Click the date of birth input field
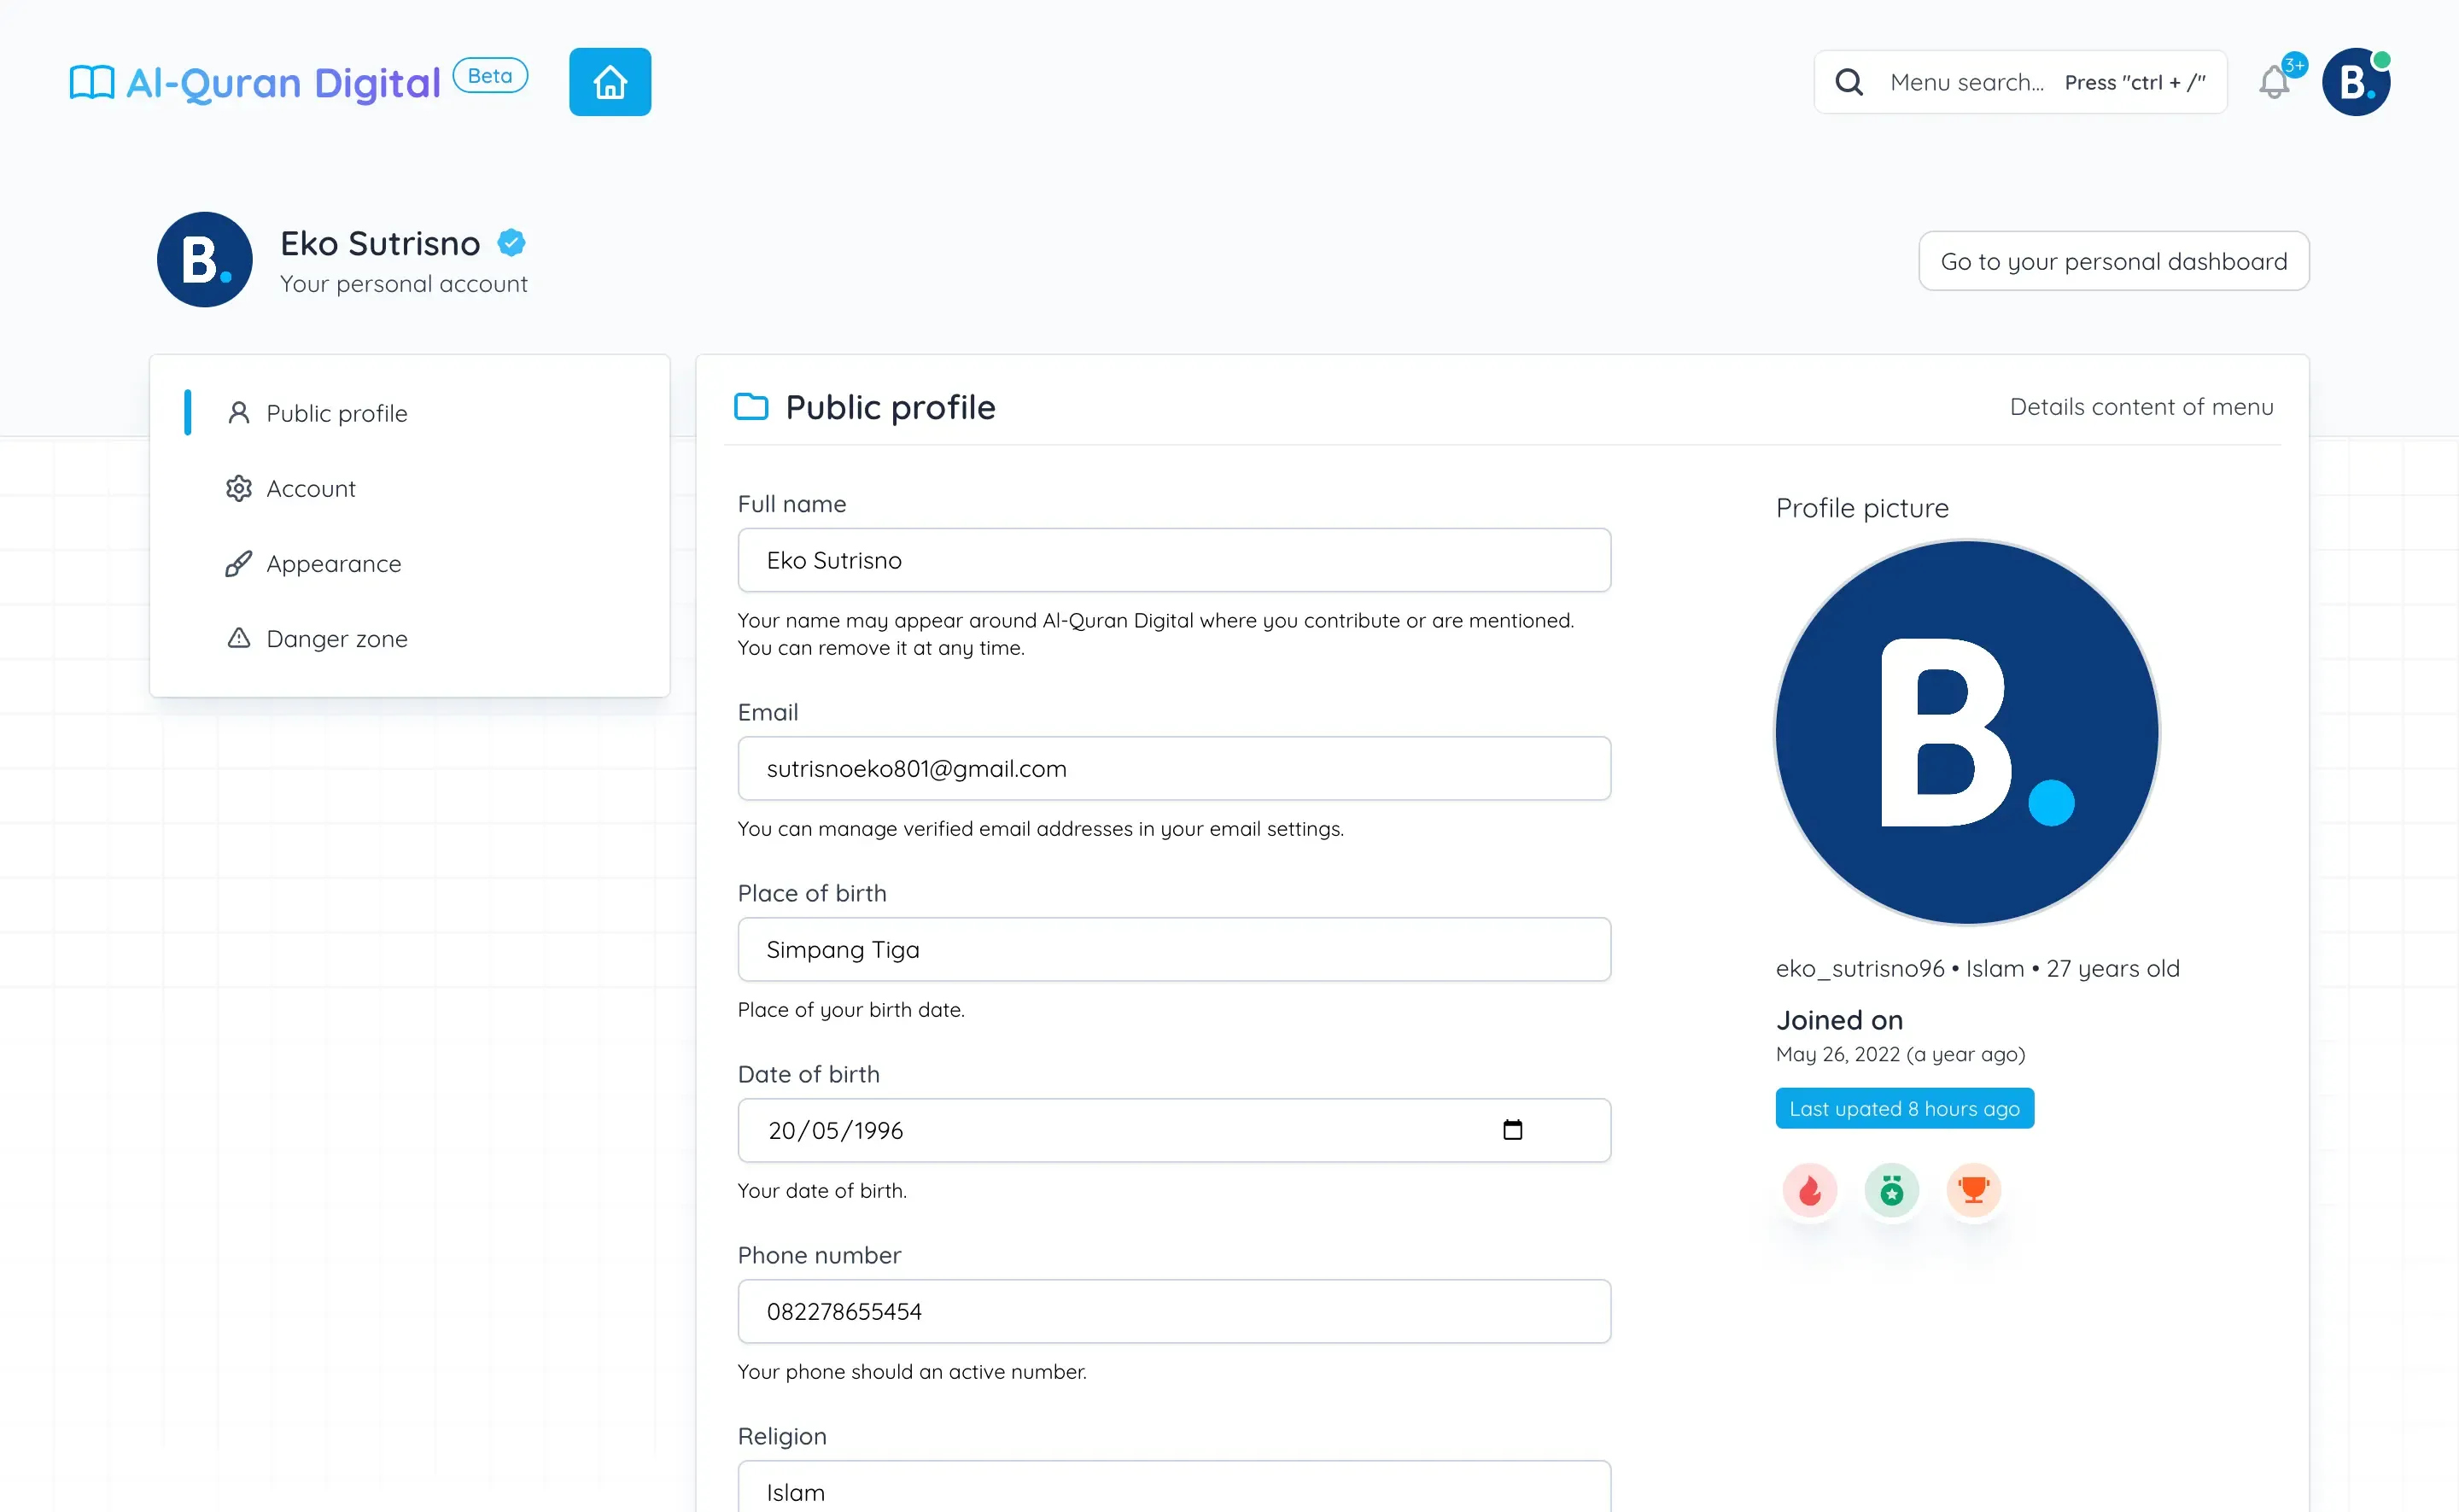This screenshot has height=1512, width=2459. click(1173, 1130)
